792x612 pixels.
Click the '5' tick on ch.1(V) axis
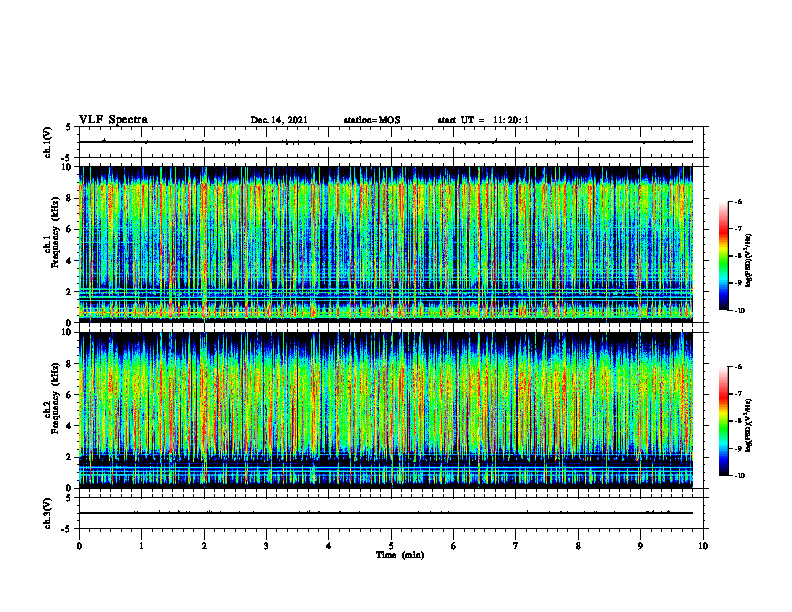pyautogui.click(x=69, y=127)
